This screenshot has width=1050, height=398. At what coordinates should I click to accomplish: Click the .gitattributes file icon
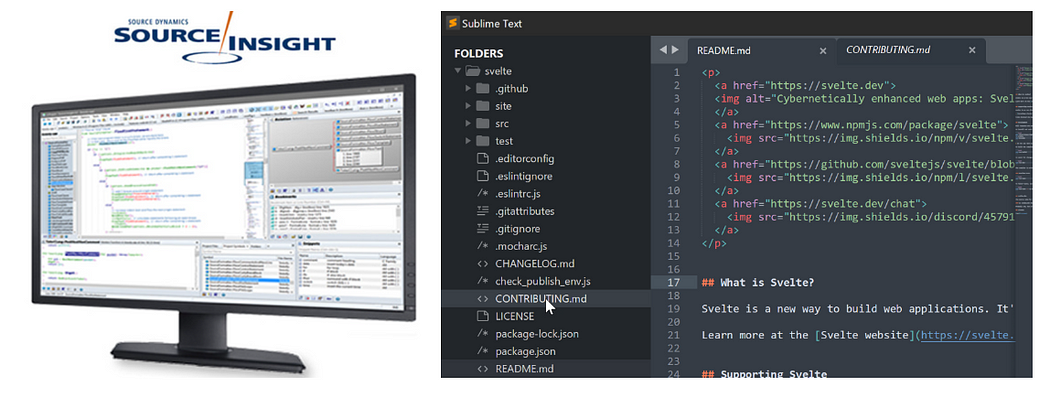(x=482, y=211)
